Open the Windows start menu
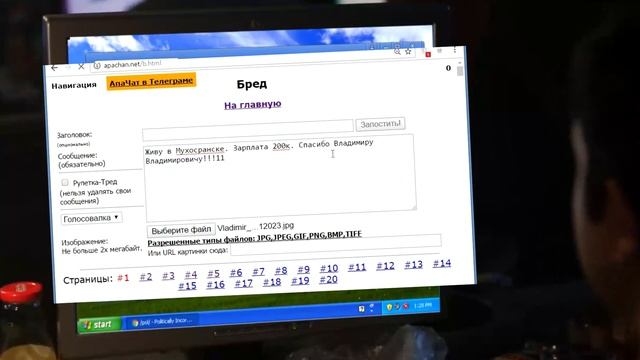 tap(98, 324)
